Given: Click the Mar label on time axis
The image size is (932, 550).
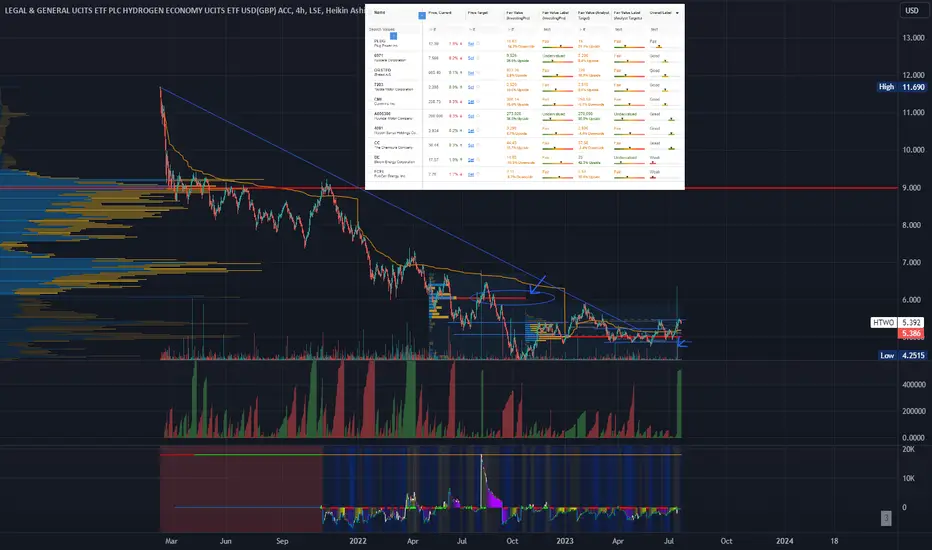Looking at the screenshot, I should (x=171, y=541).
